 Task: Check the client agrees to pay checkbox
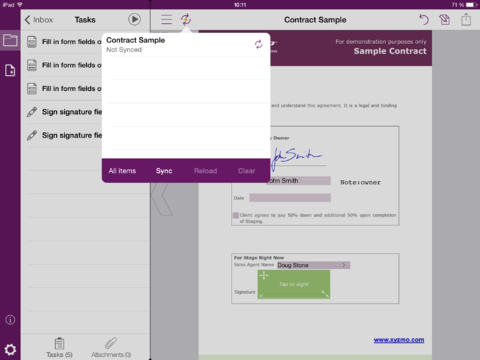pos(236,215)
